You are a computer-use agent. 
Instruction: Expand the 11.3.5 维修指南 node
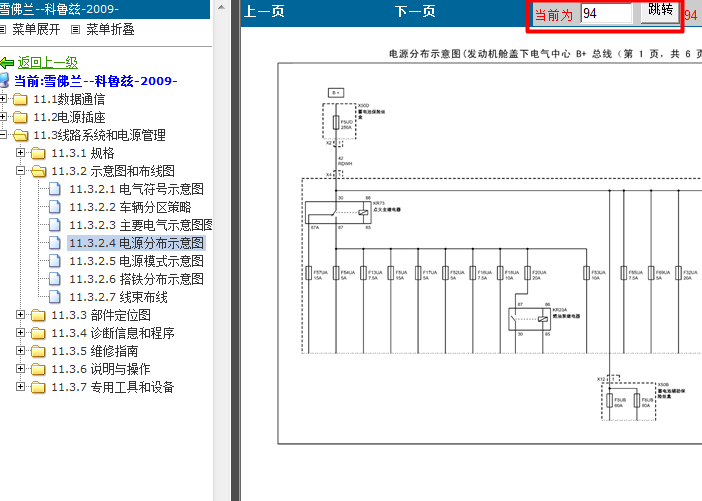pyautogui.click(x=20, y=351)
